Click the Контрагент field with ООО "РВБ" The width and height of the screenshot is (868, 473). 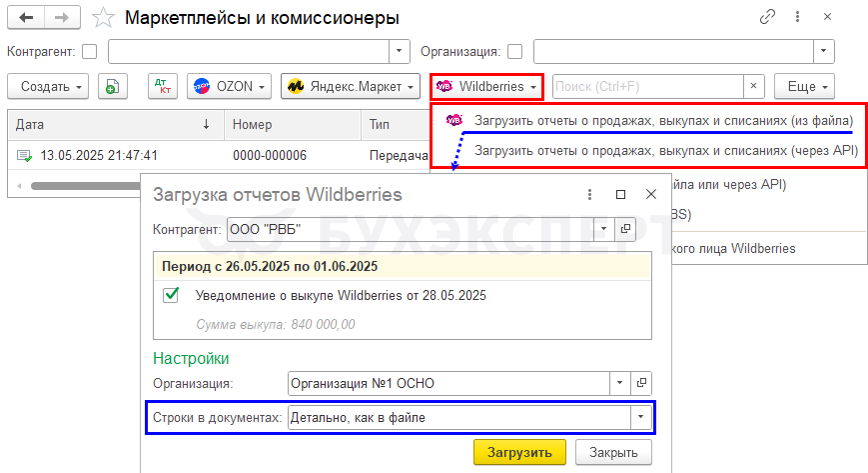point(410,229)
